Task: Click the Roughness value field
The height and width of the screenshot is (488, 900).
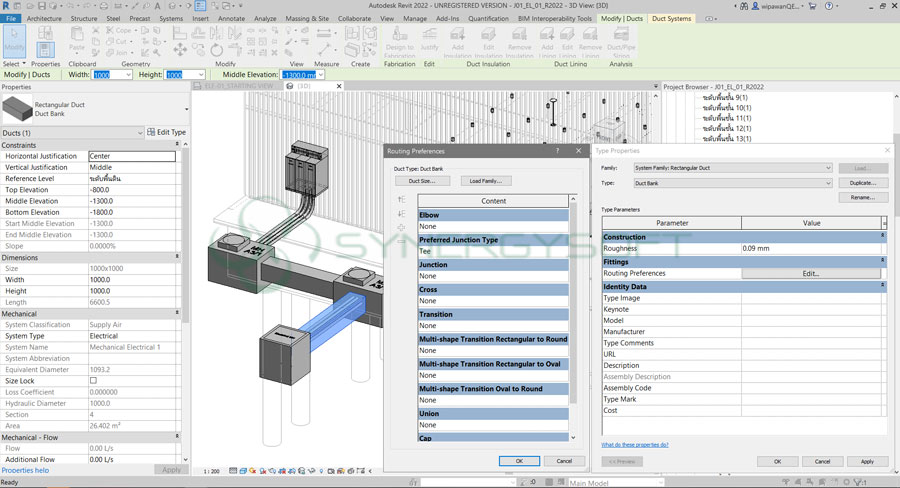Action: [810, 248]
